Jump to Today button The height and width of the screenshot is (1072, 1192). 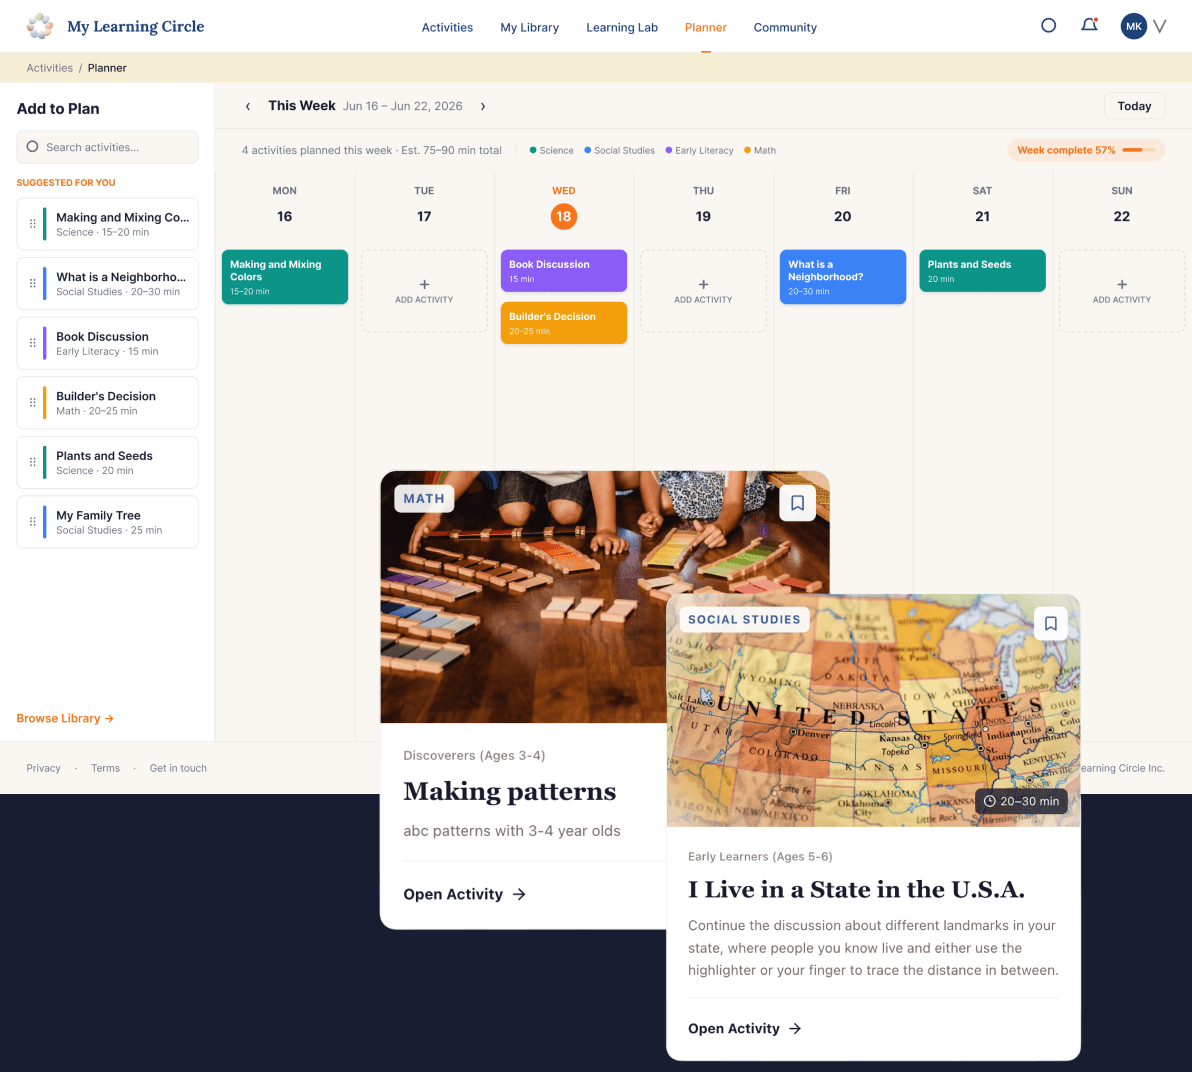(1134, 106)
